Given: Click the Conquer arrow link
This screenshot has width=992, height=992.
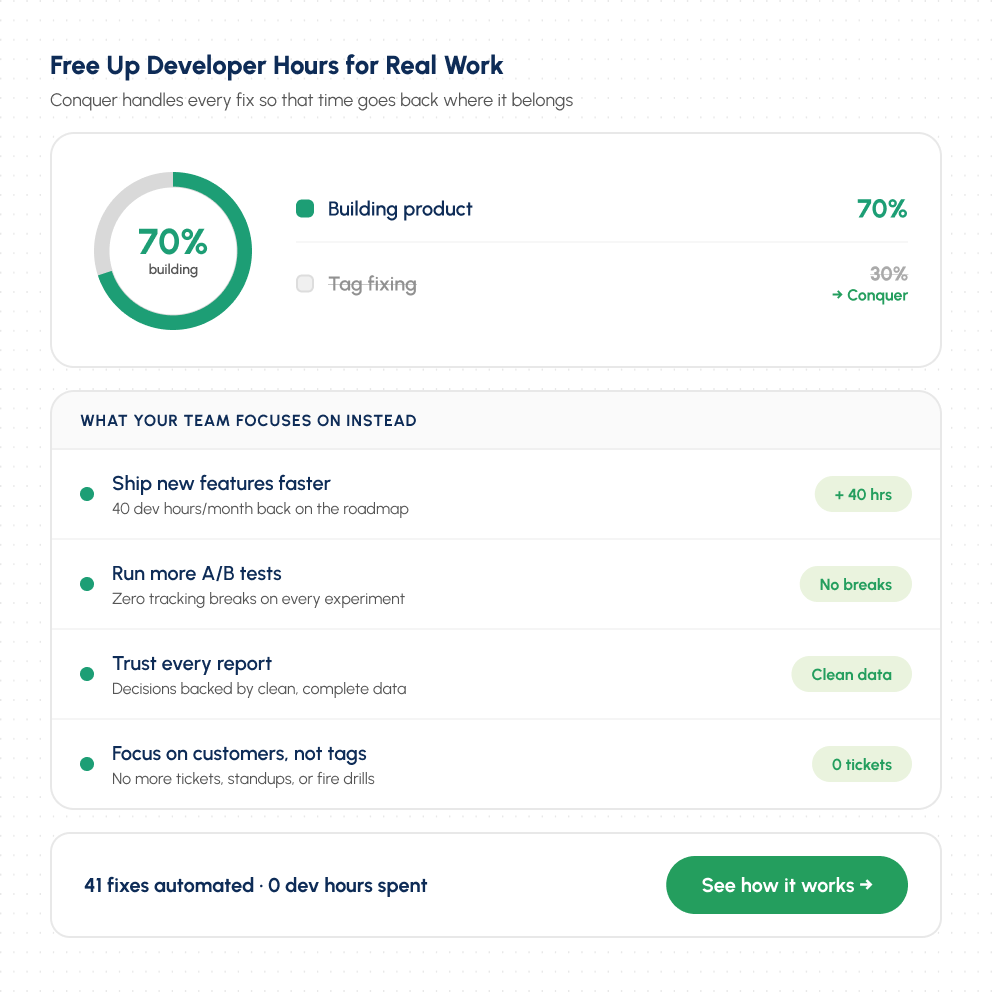Looking at the screenshot, I should coord(870,295).
